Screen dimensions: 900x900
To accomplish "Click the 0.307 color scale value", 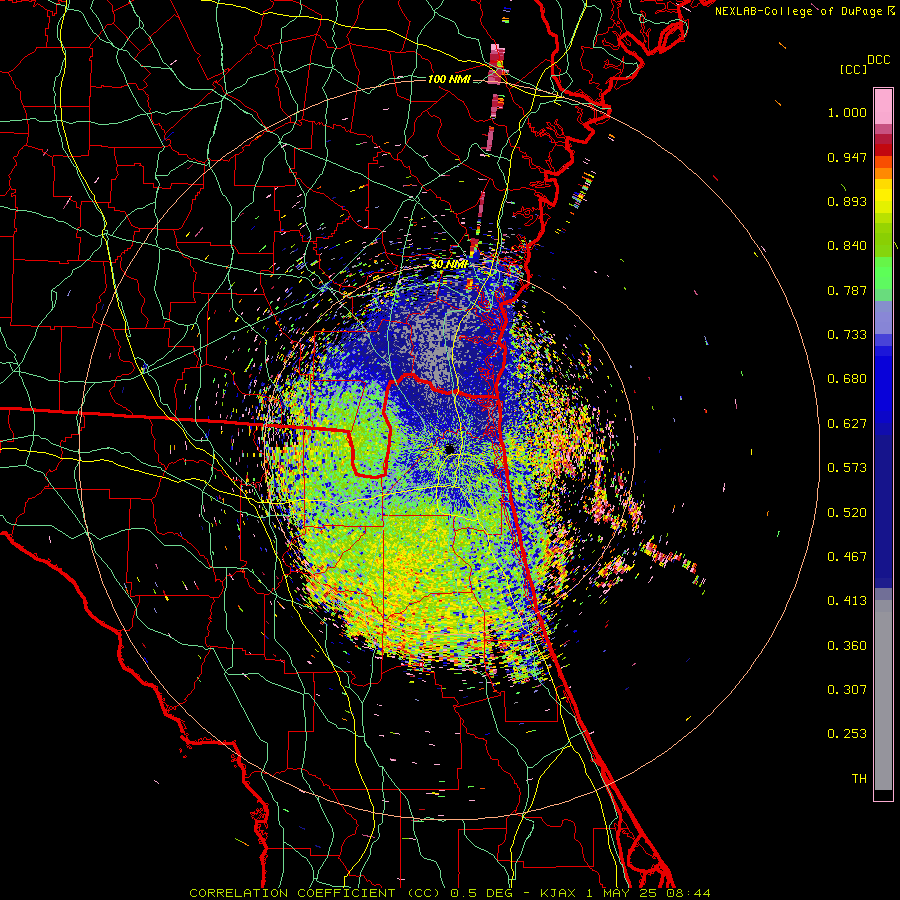I will (x=847, y=690).
